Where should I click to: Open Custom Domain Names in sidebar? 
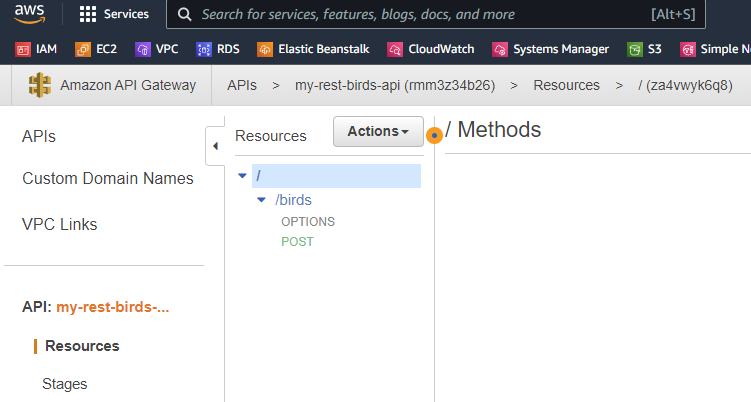(x=108, y=178)
